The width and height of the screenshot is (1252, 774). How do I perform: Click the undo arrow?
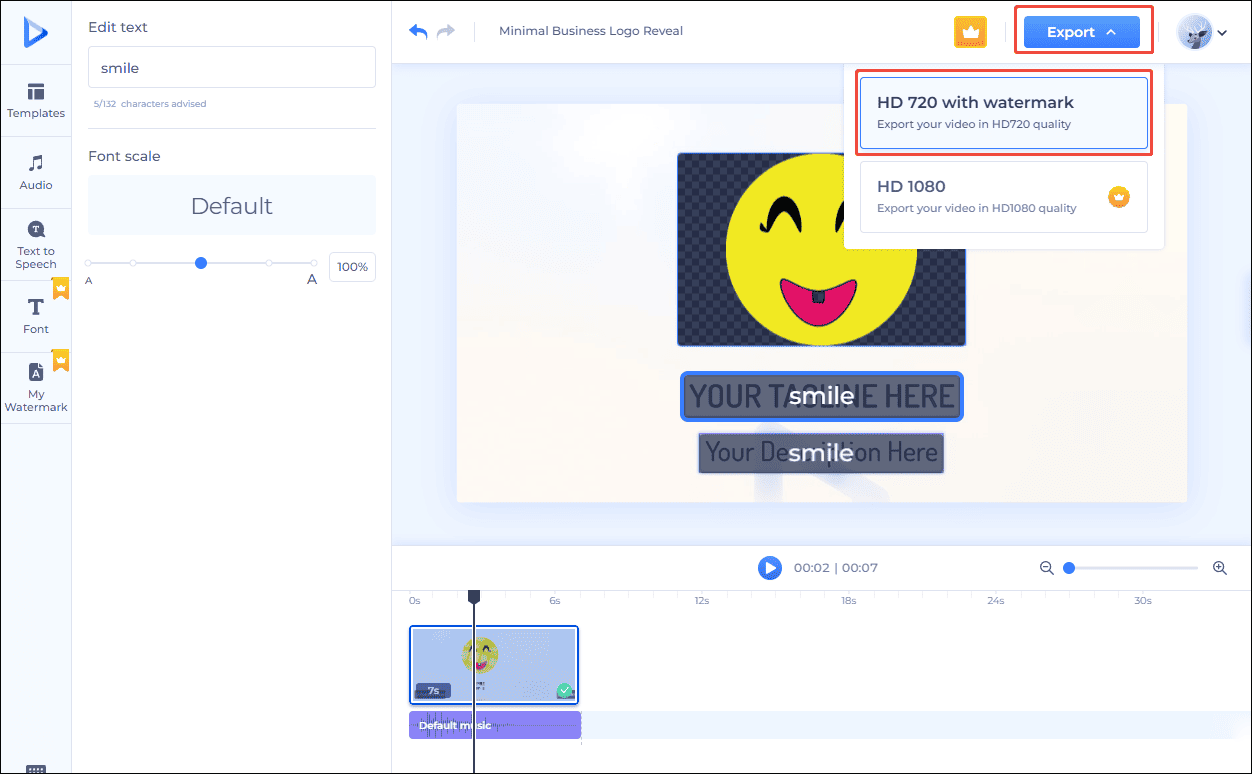tap(417, 31)
